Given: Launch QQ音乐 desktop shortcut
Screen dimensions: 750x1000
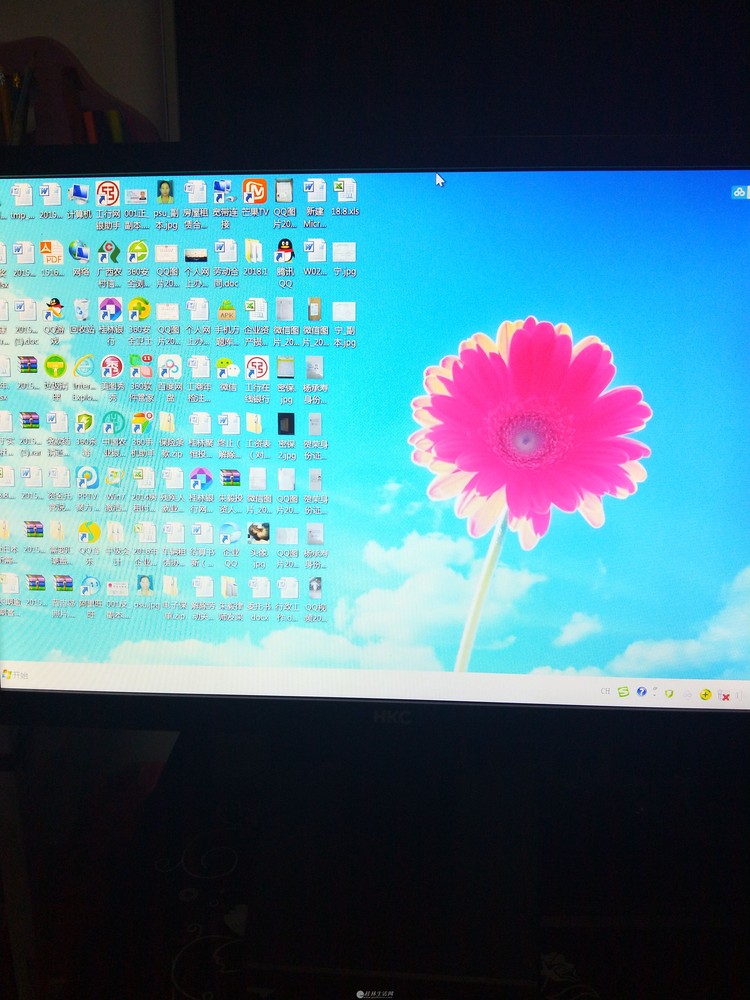Looking at the screenshot, I should [x=89, y=545].
